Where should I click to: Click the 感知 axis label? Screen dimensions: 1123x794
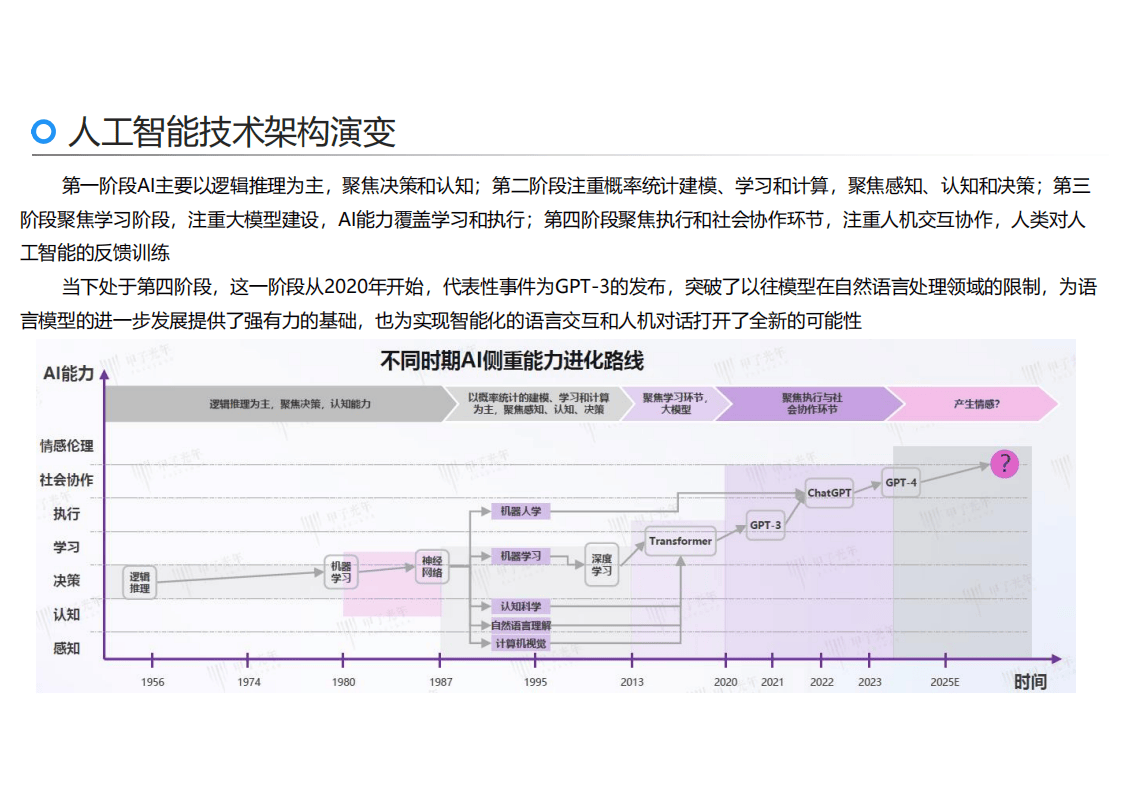click(67, 648)
